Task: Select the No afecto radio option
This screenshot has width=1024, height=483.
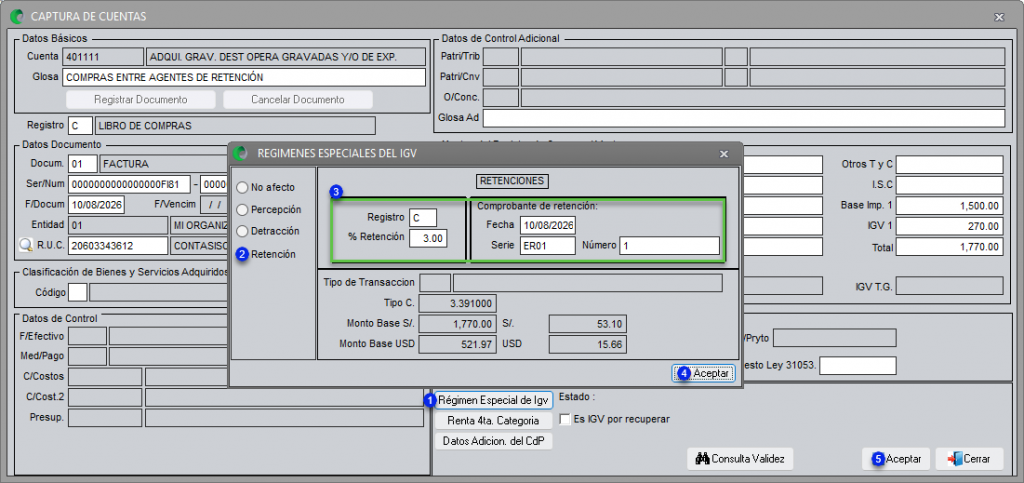Action: [x=242, y=187]
